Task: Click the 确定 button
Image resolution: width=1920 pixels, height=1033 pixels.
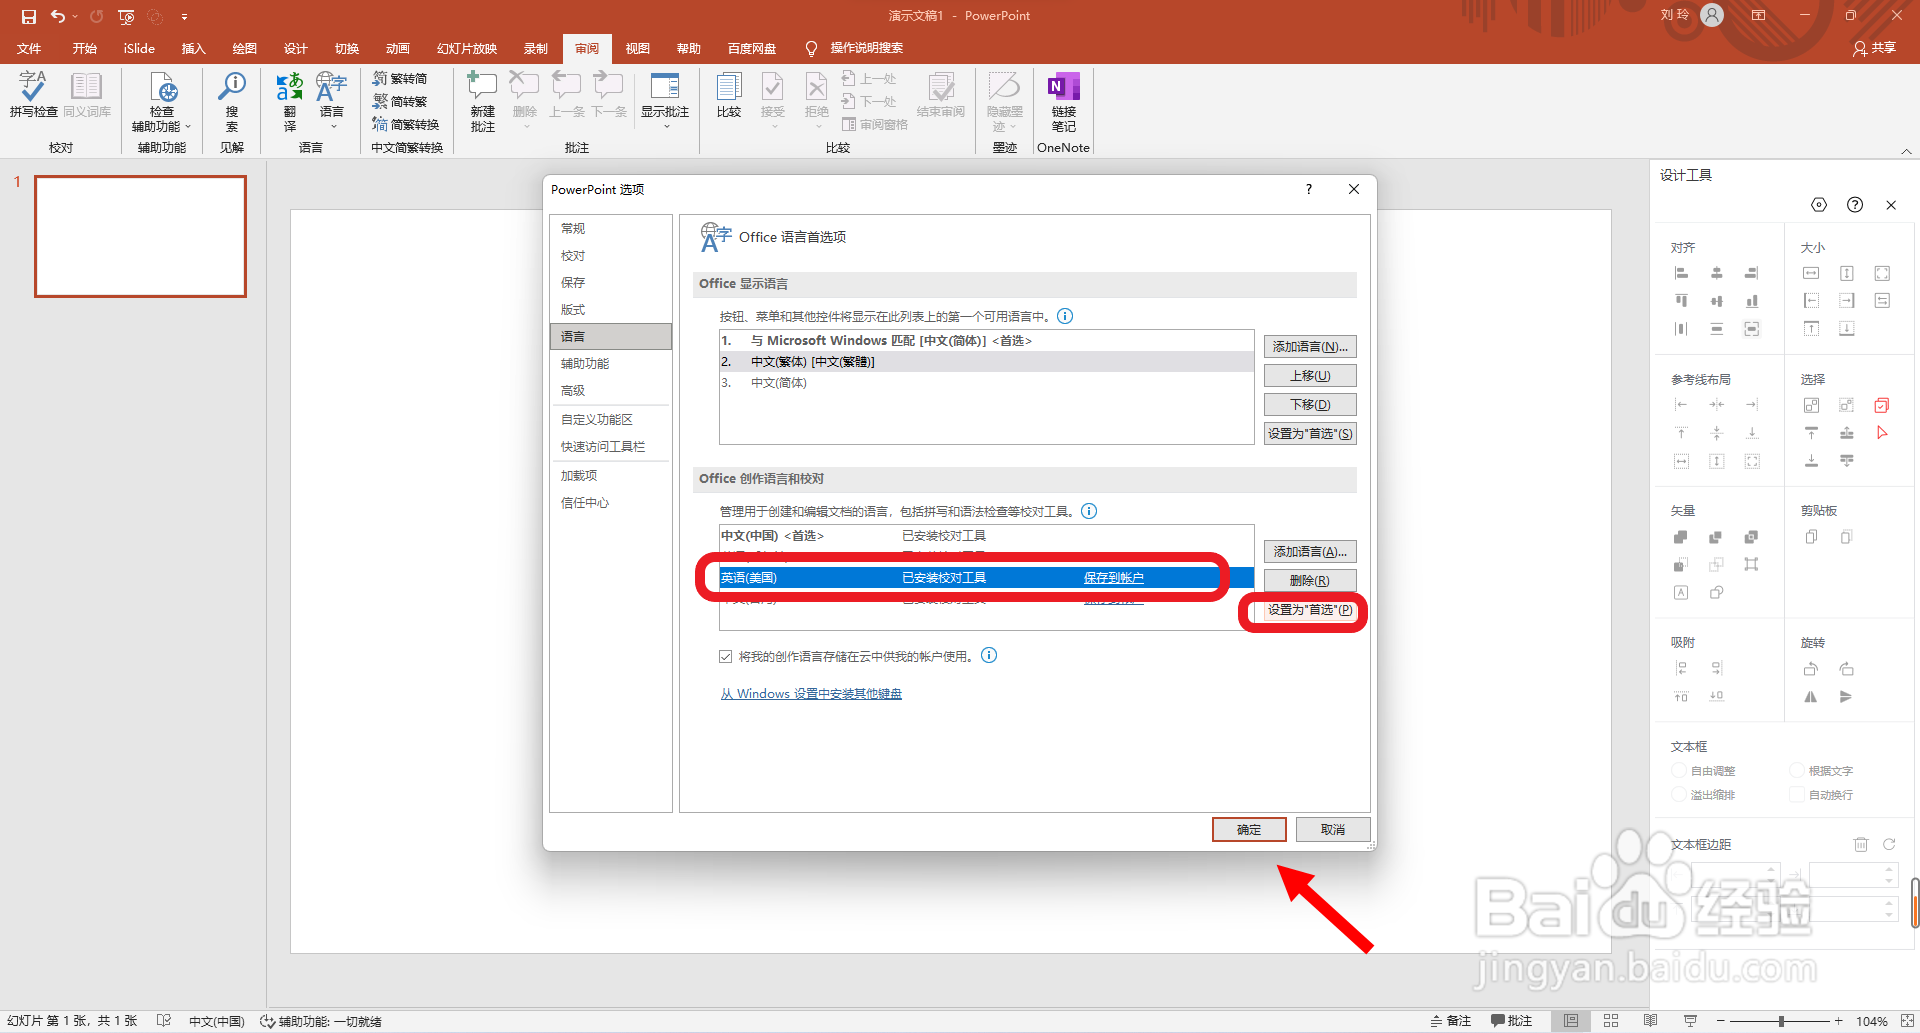Action: [x=1249, y=830]
